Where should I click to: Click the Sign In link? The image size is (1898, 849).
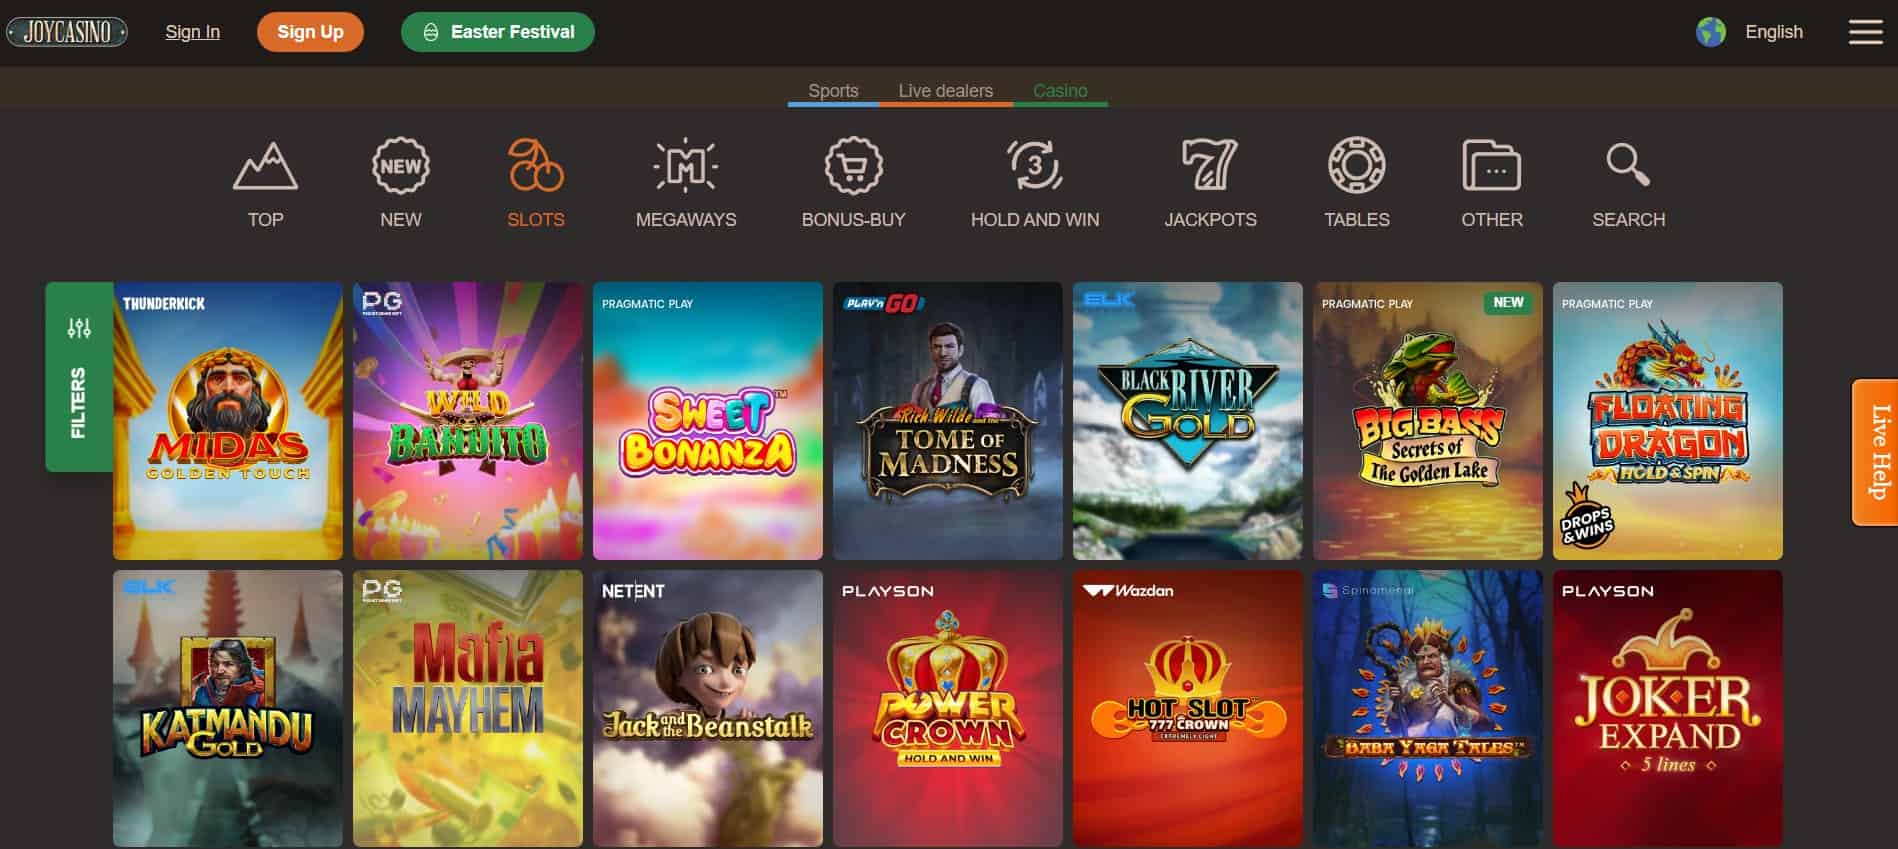click(193, 32)
